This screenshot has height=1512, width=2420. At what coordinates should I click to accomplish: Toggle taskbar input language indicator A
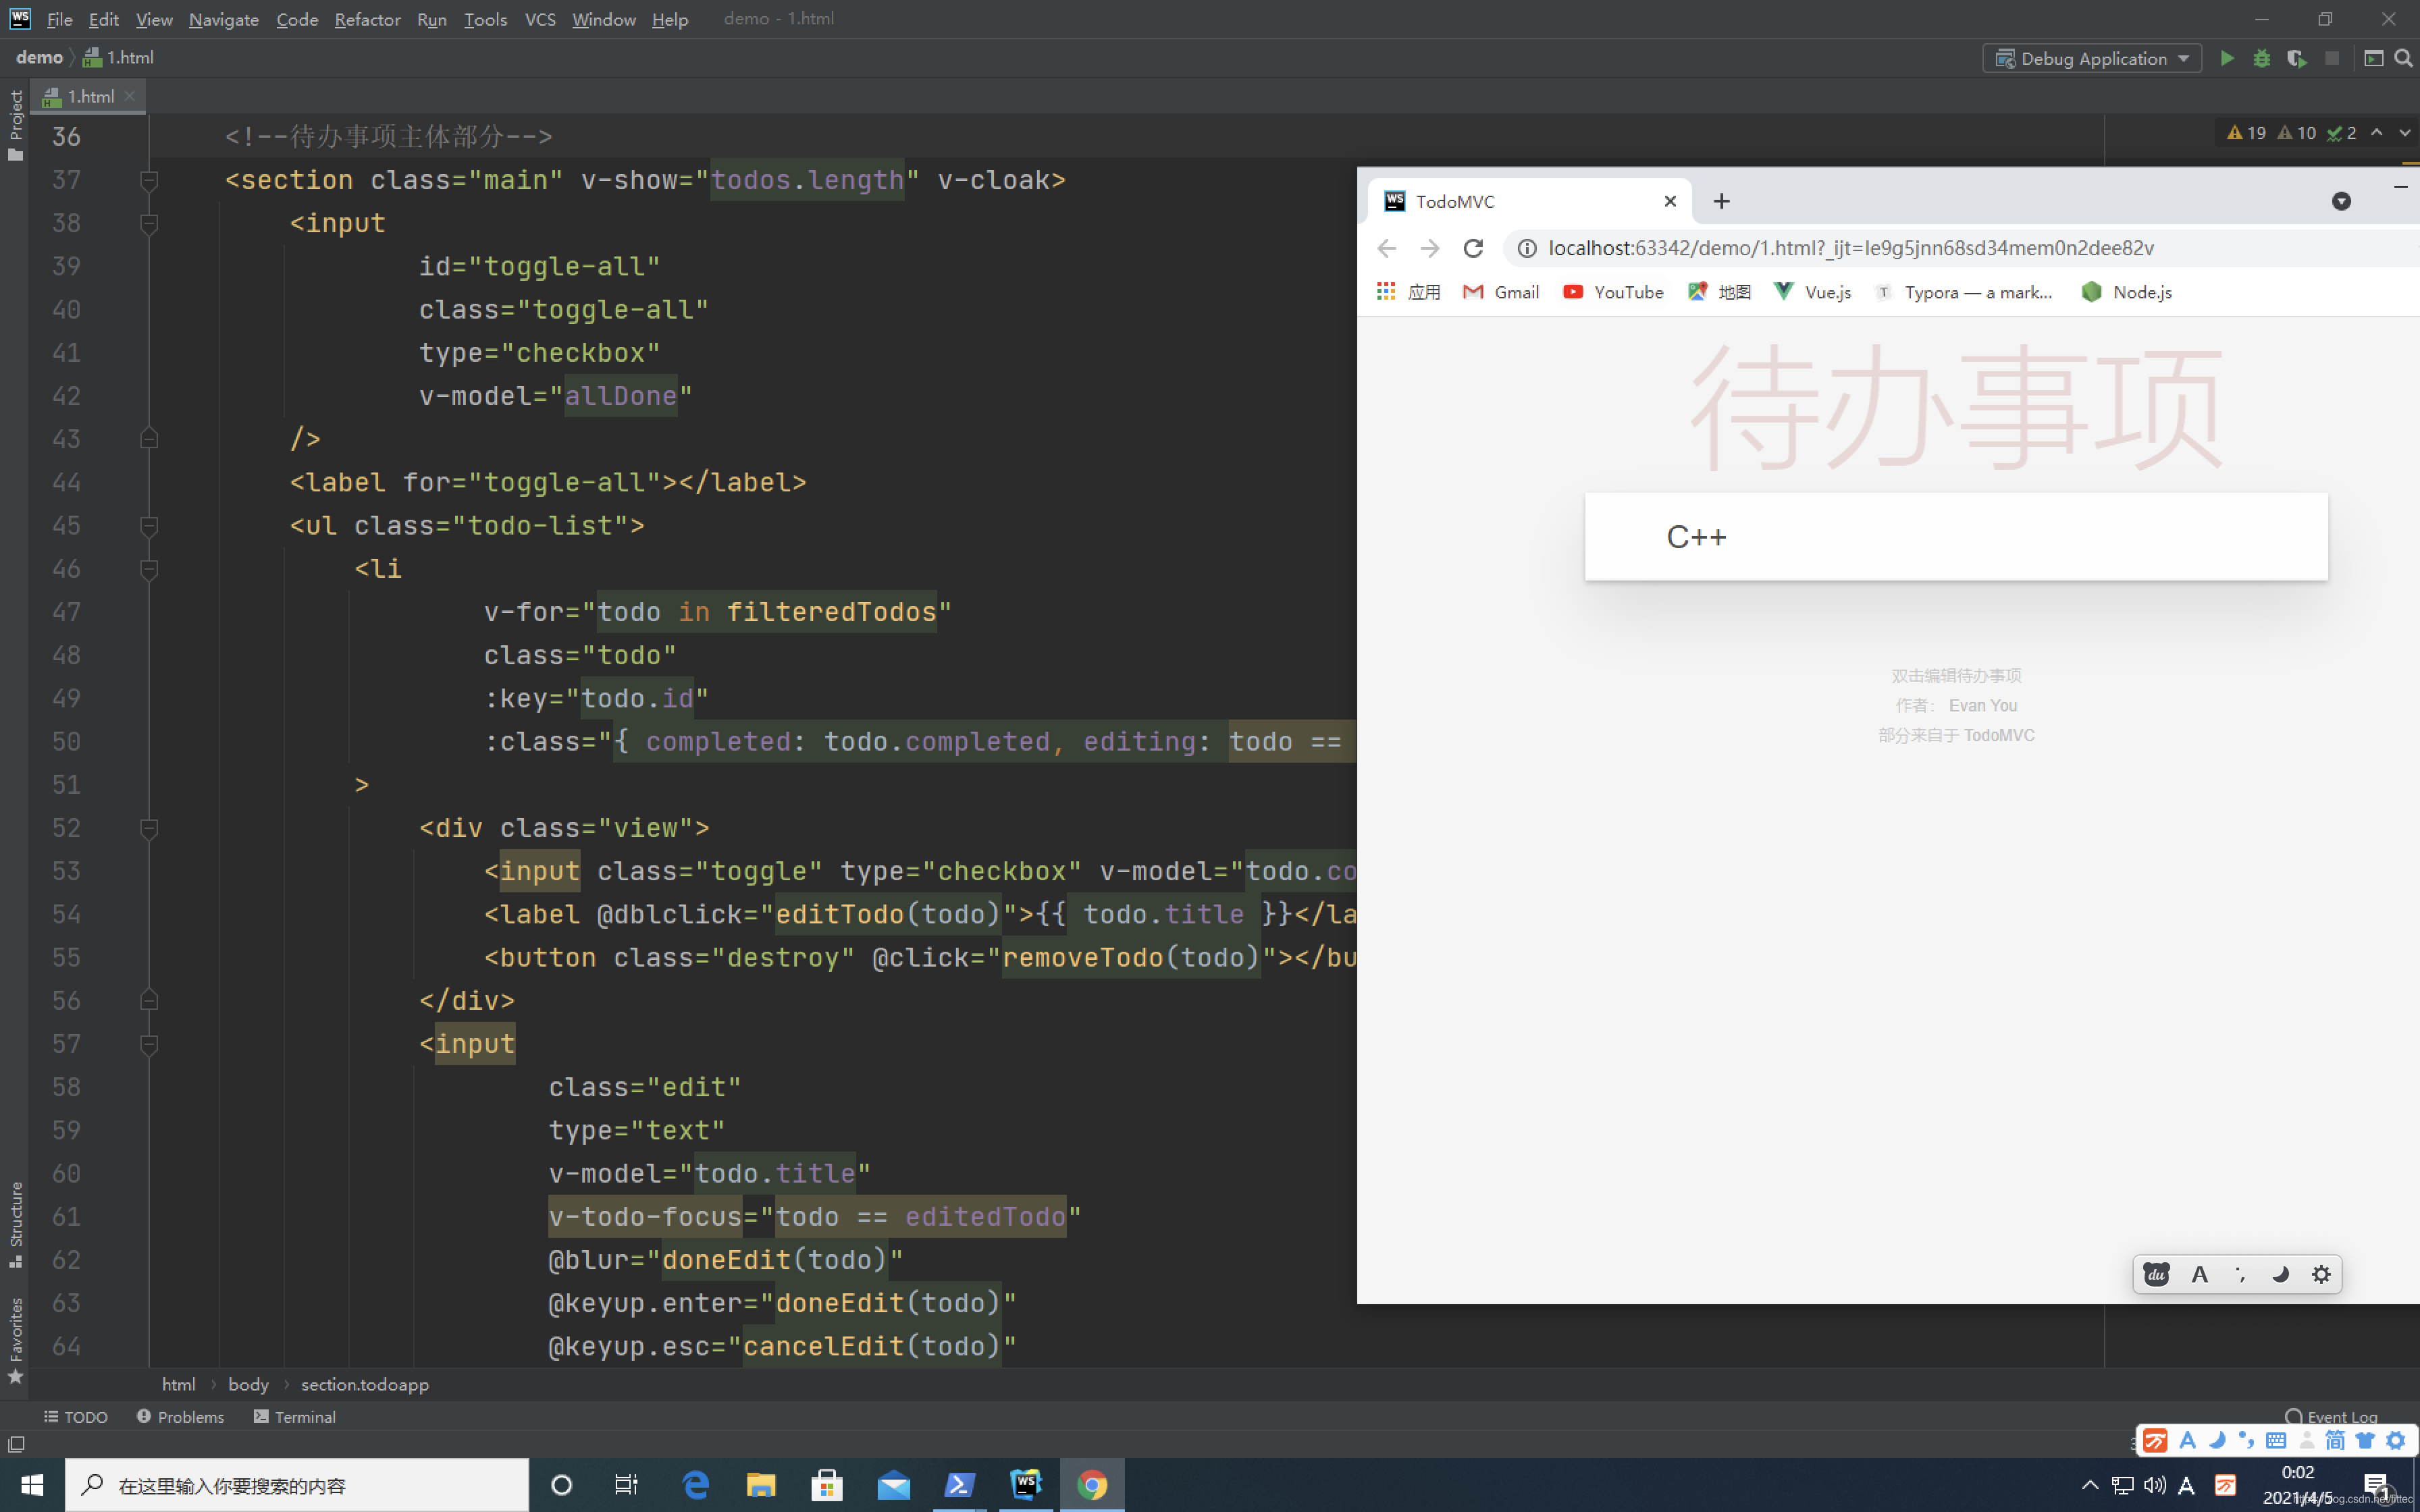2186,1485
